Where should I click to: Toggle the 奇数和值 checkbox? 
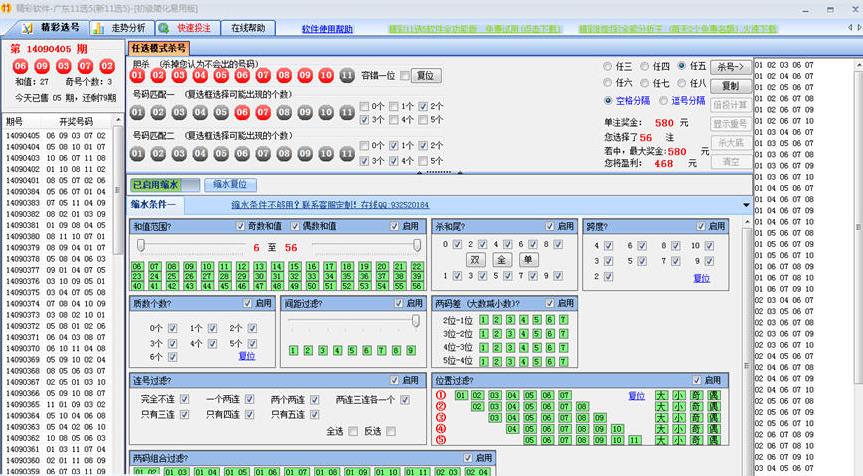[240, 226]
